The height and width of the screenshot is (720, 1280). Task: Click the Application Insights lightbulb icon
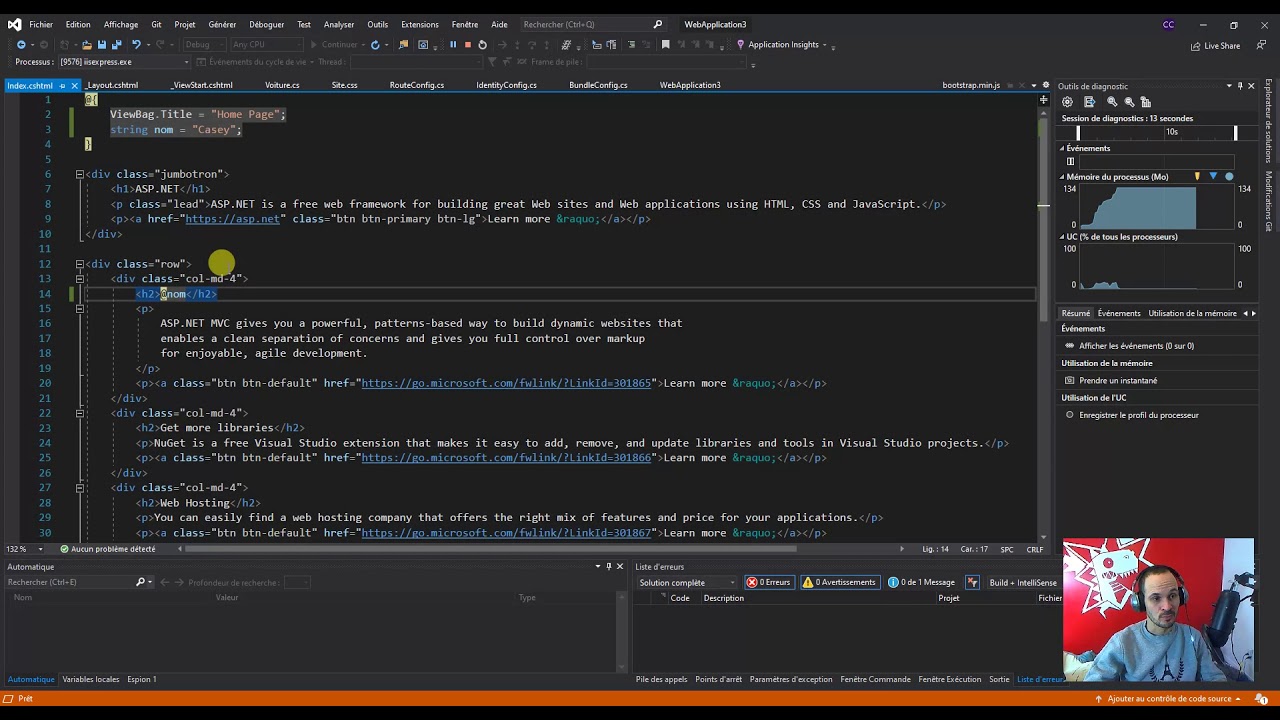pos(741,44)
